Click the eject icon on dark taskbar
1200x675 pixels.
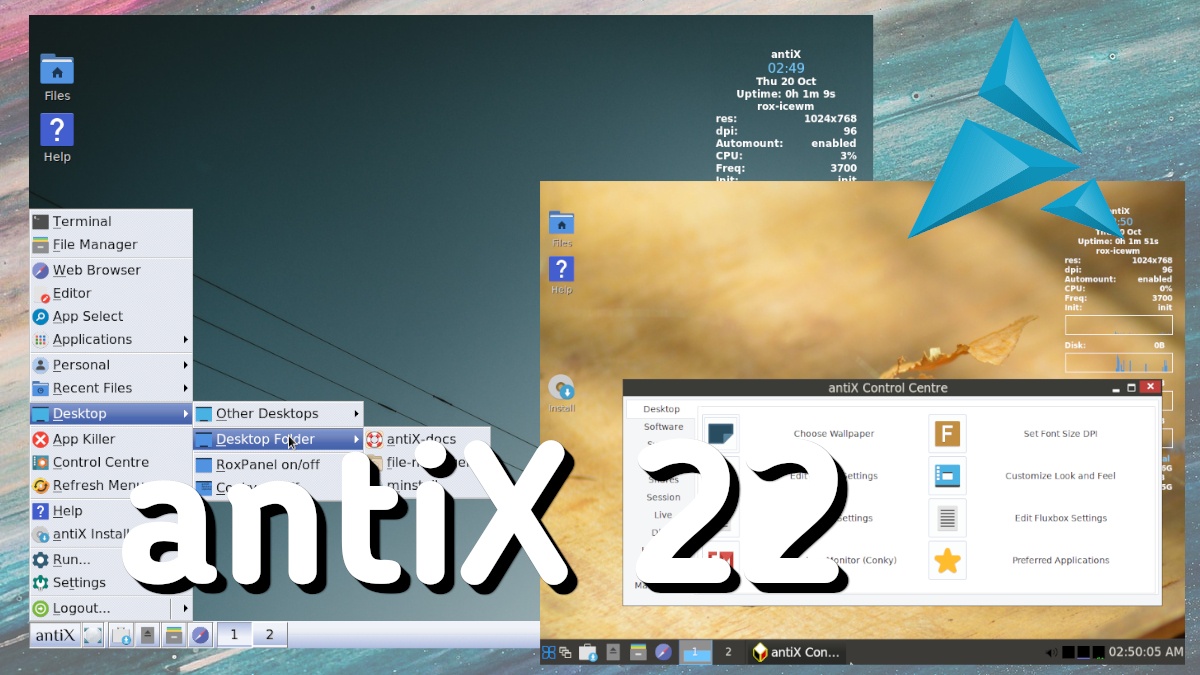click(613, 652)
